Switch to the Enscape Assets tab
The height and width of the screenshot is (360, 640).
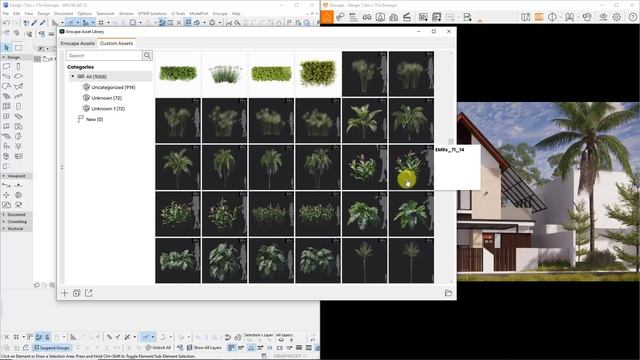tap(78, 43)
